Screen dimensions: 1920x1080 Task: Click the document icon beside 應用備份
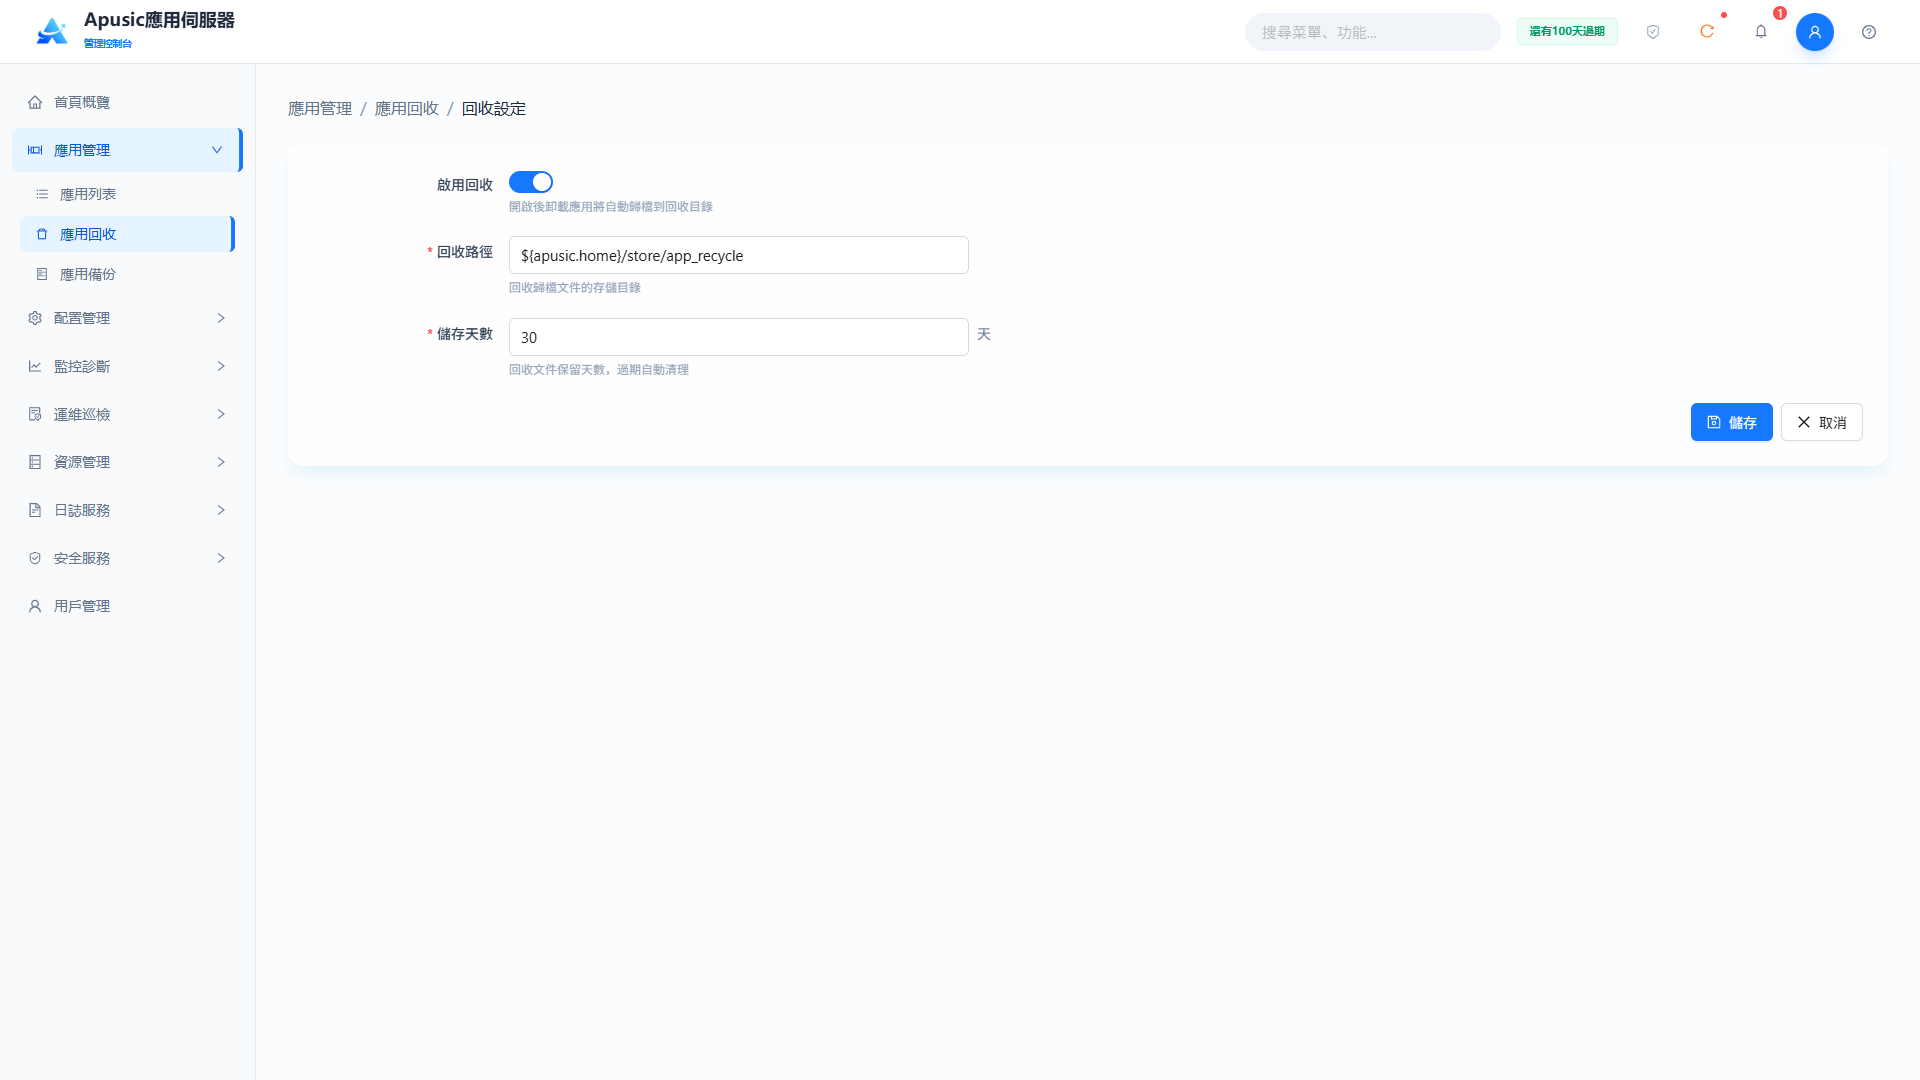pyautogui.click(x=42, y=274)
